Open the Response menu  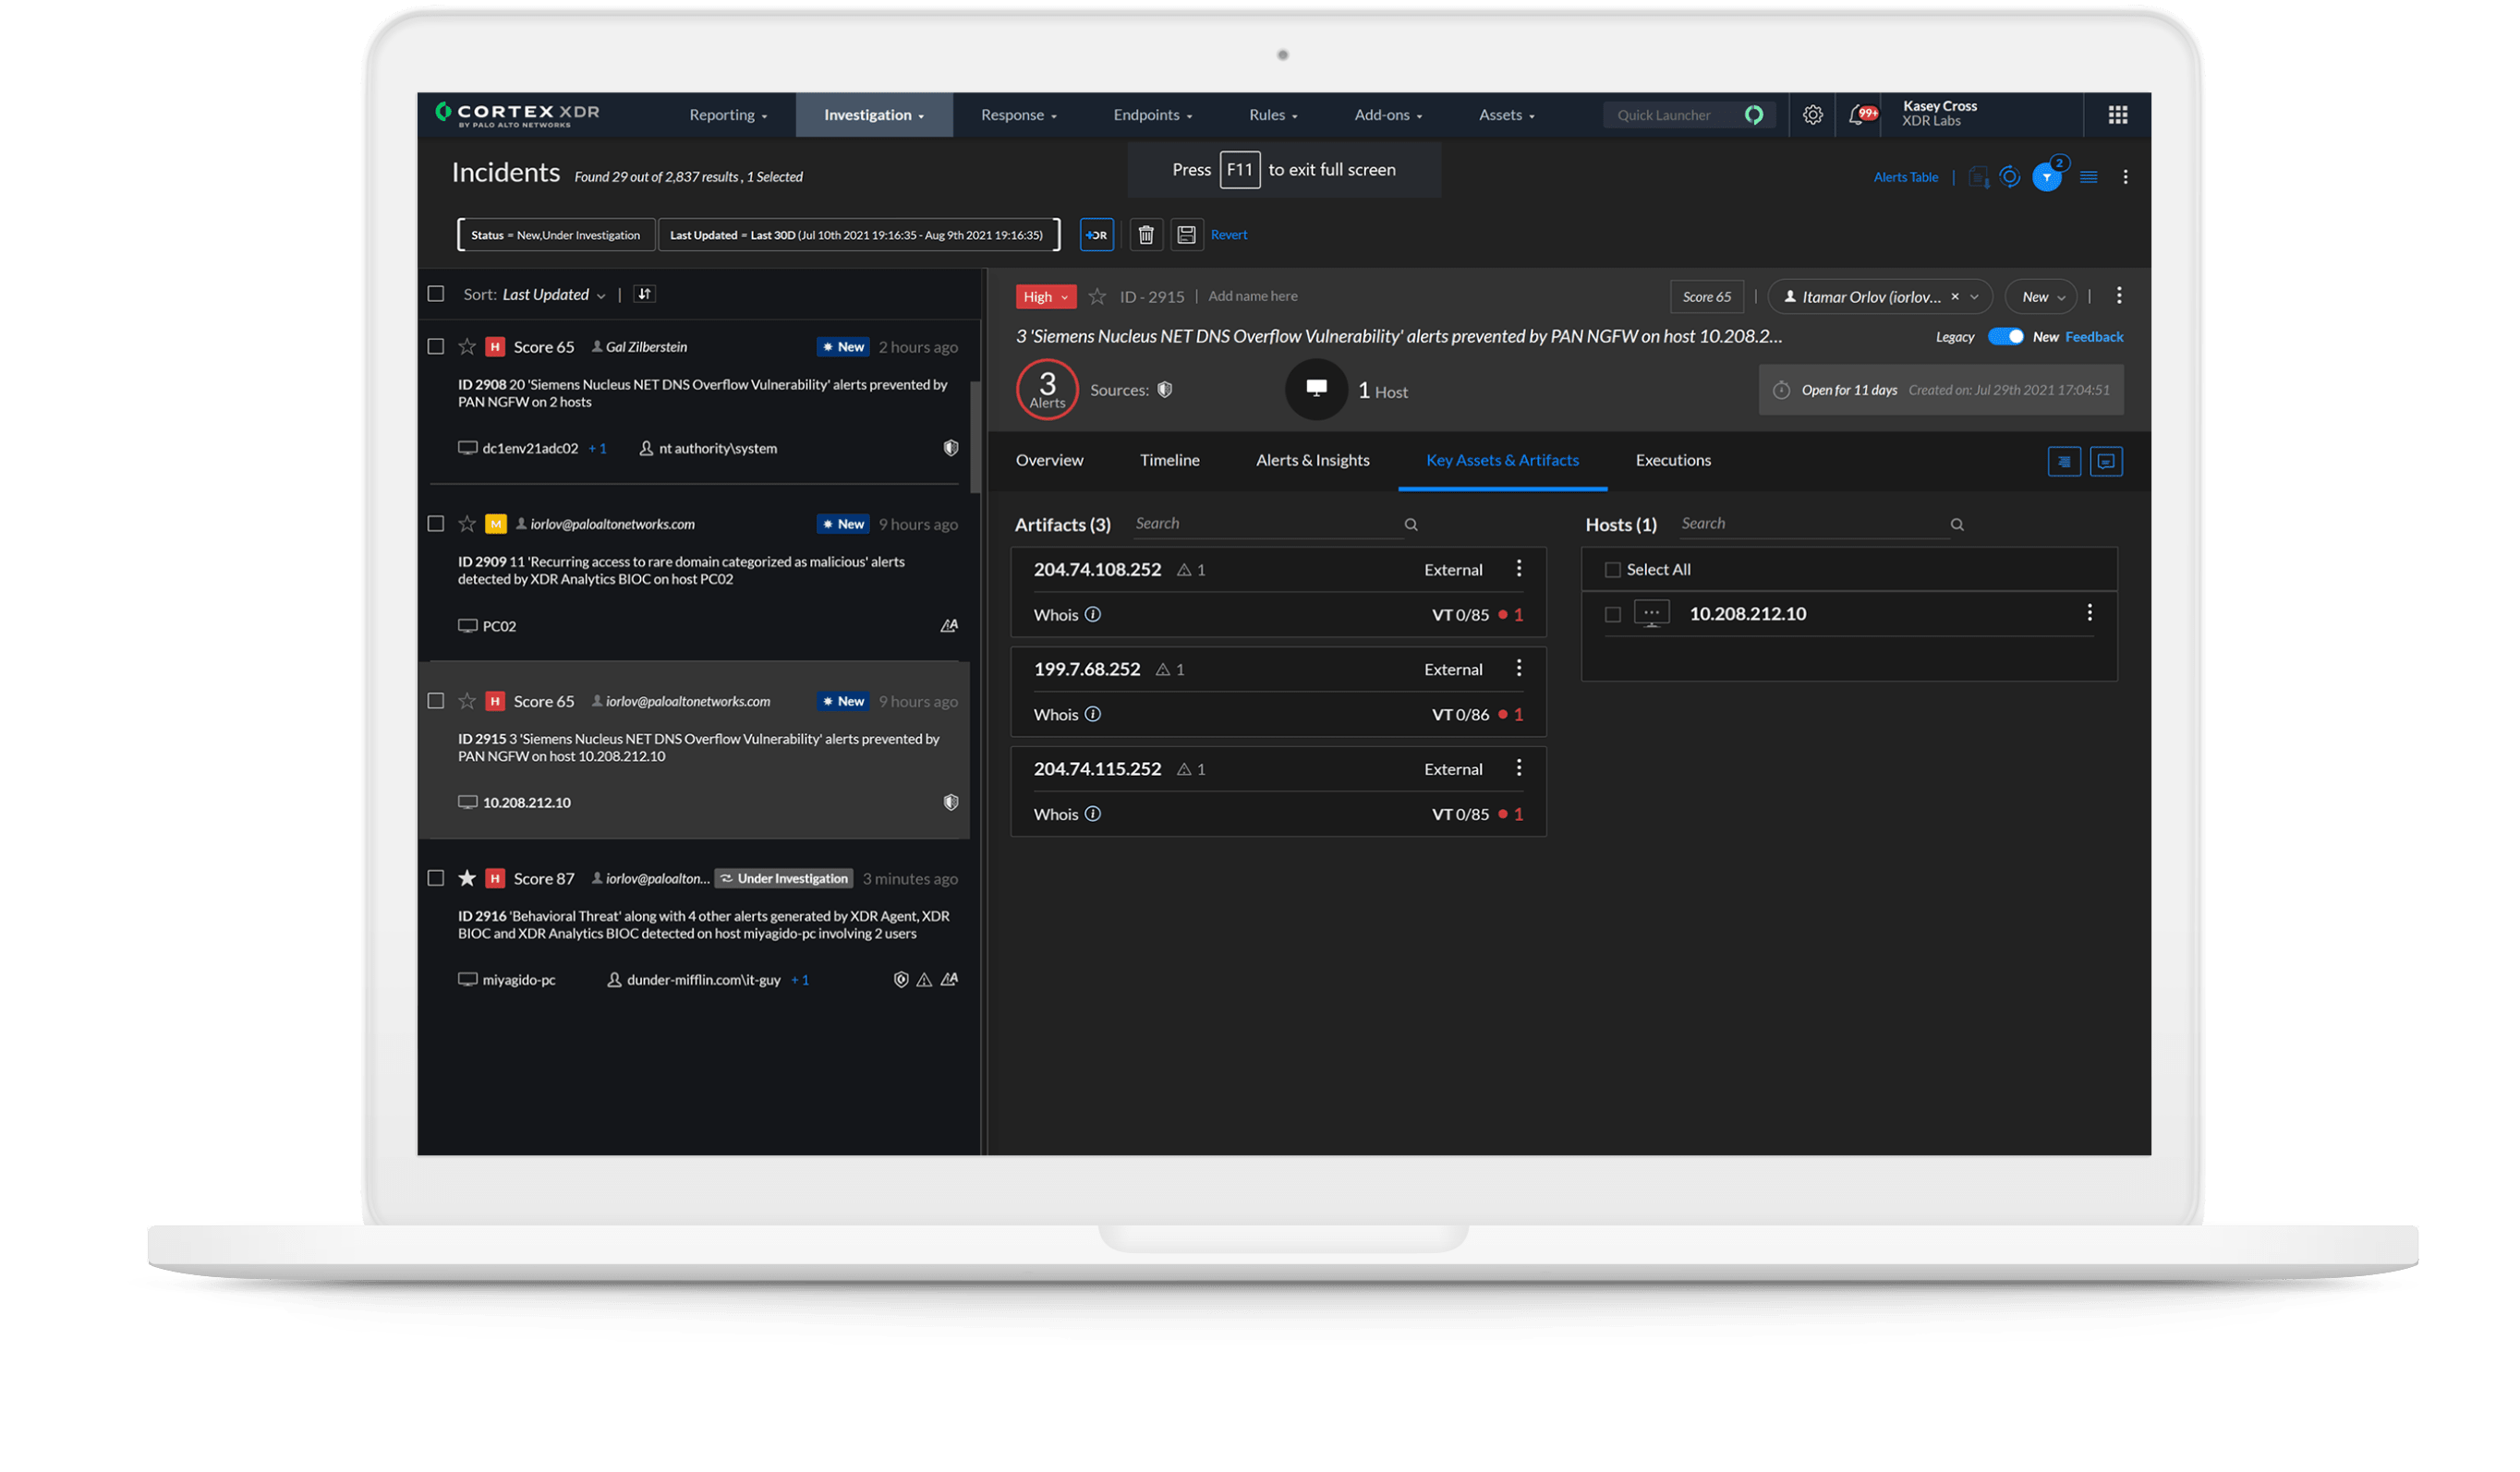[1018, 115]
